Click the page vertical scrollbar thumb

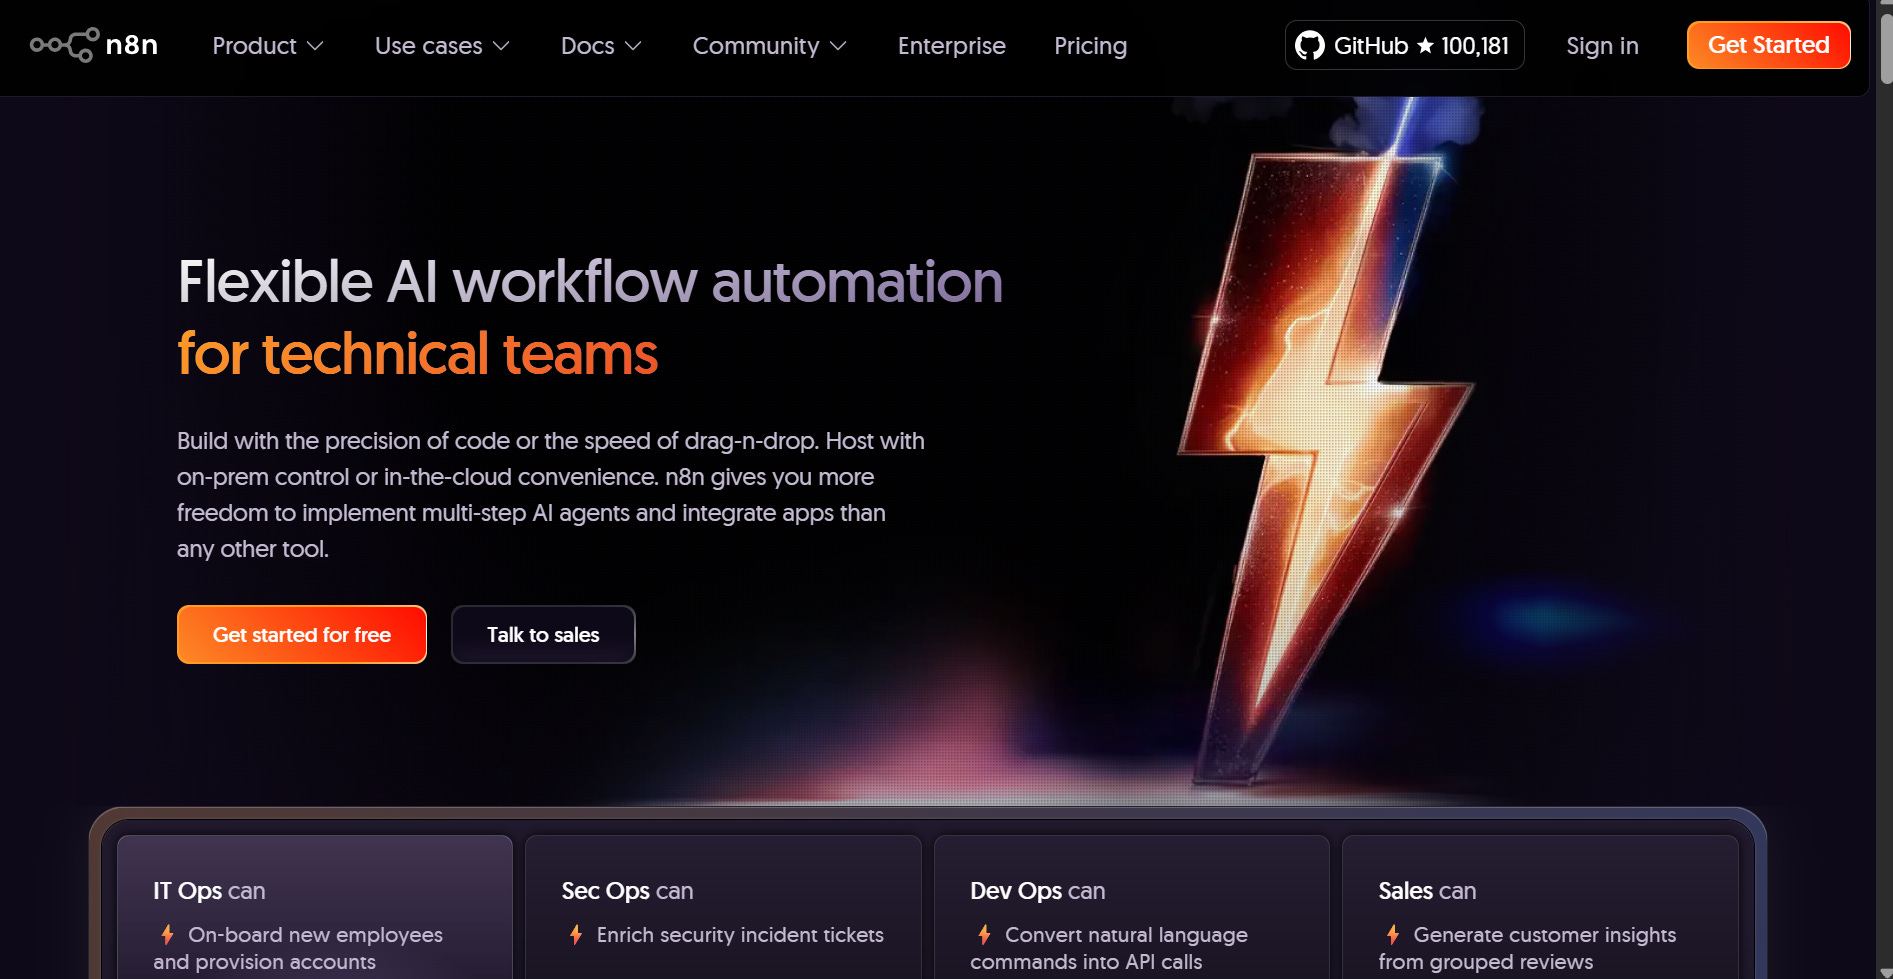(1886, 48)
